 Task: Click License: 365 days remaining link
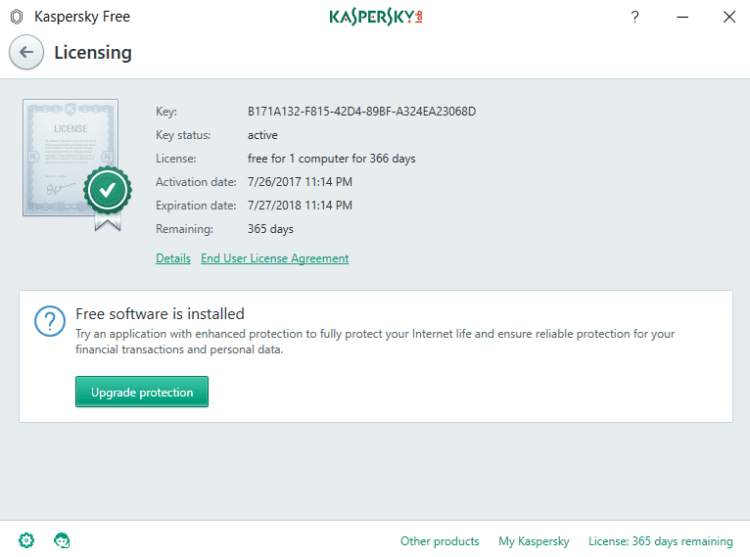click(661, 541)
